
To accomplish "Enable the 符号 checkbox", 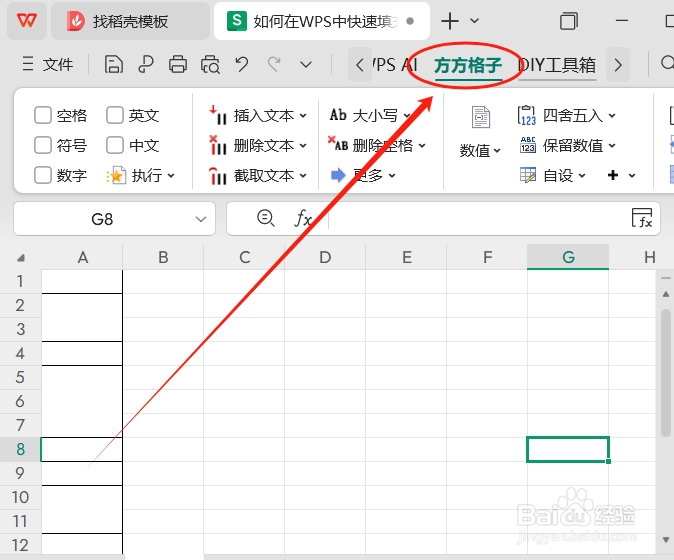I will 43,145.
